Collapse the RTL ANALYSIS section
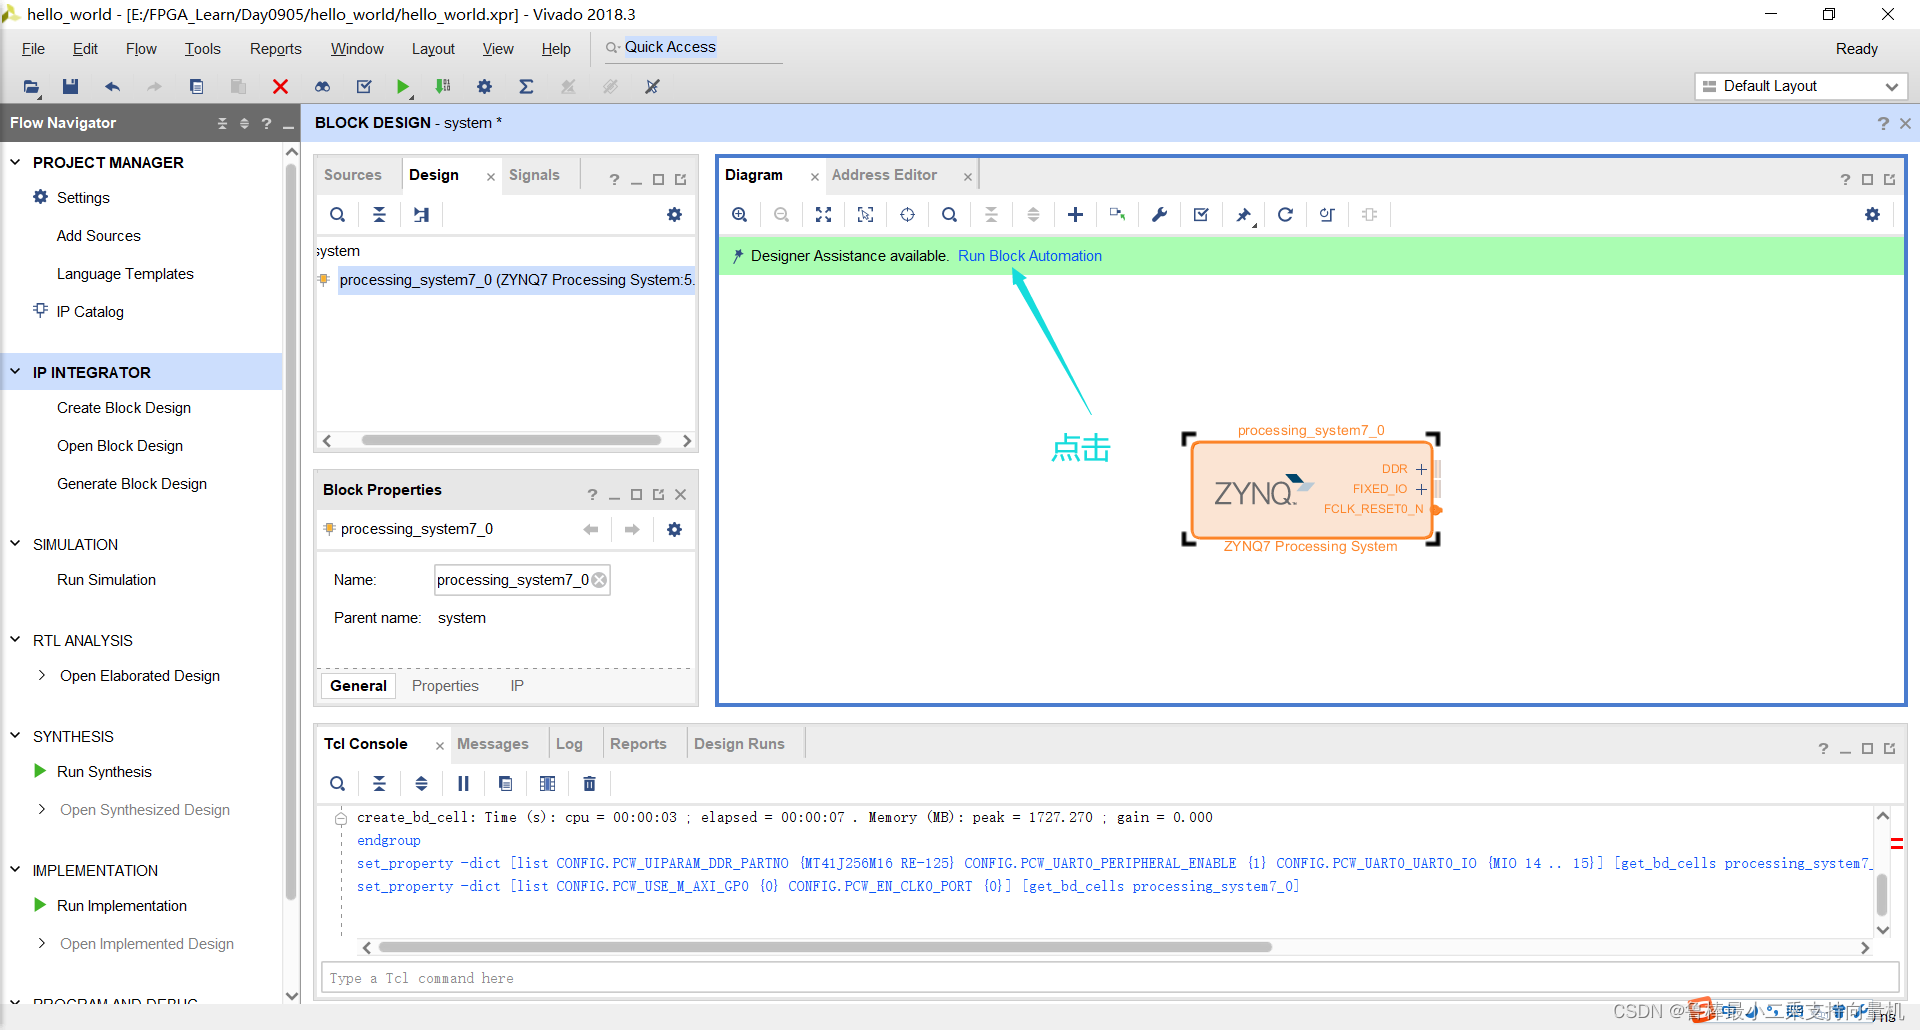 (x=15, y=640)
